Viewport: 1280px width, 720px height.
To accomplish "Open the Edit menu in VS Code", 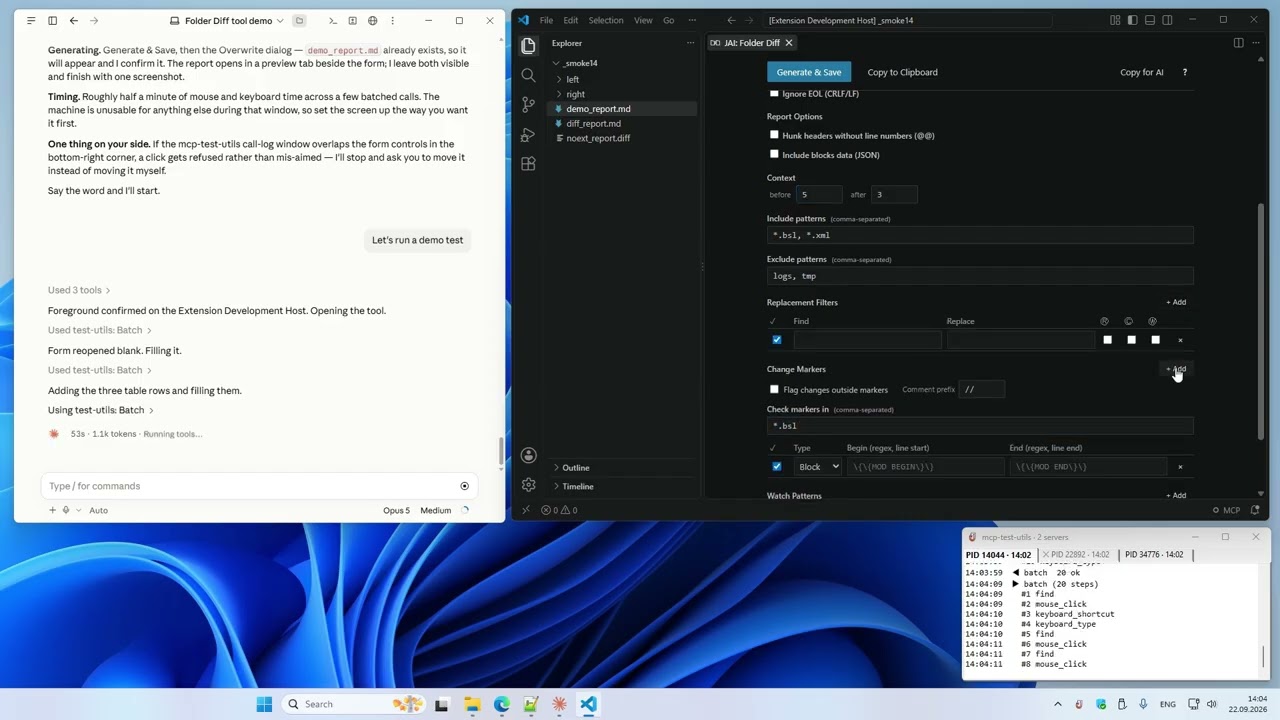I will (570, 20).
